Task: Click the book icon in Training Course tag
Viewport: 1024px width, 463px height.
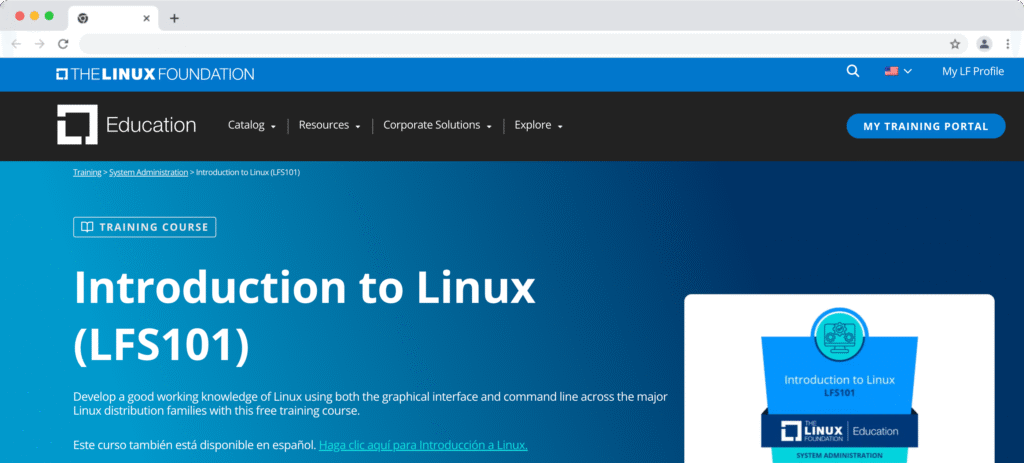Action: [87, 227]
